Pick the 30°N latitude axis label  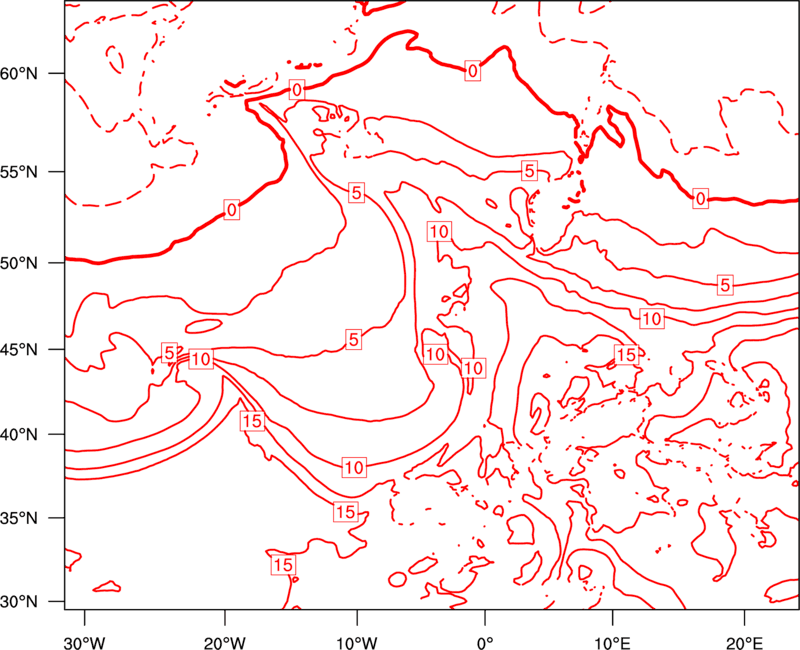(x=19, y=602)
